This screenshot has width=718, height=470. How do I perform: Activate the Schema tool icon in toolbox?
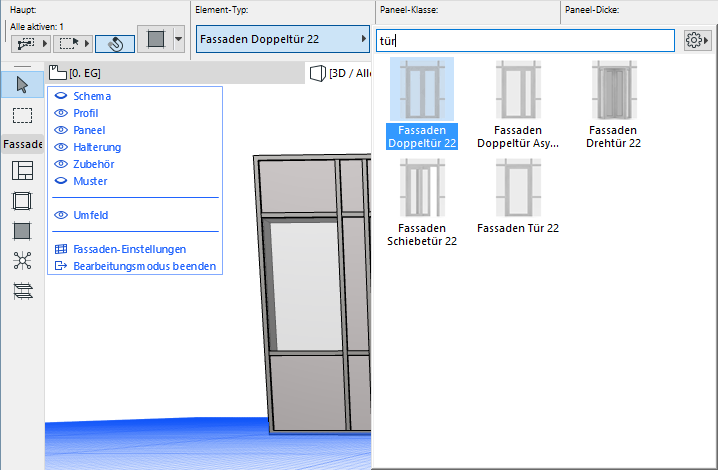pos(22,170)
